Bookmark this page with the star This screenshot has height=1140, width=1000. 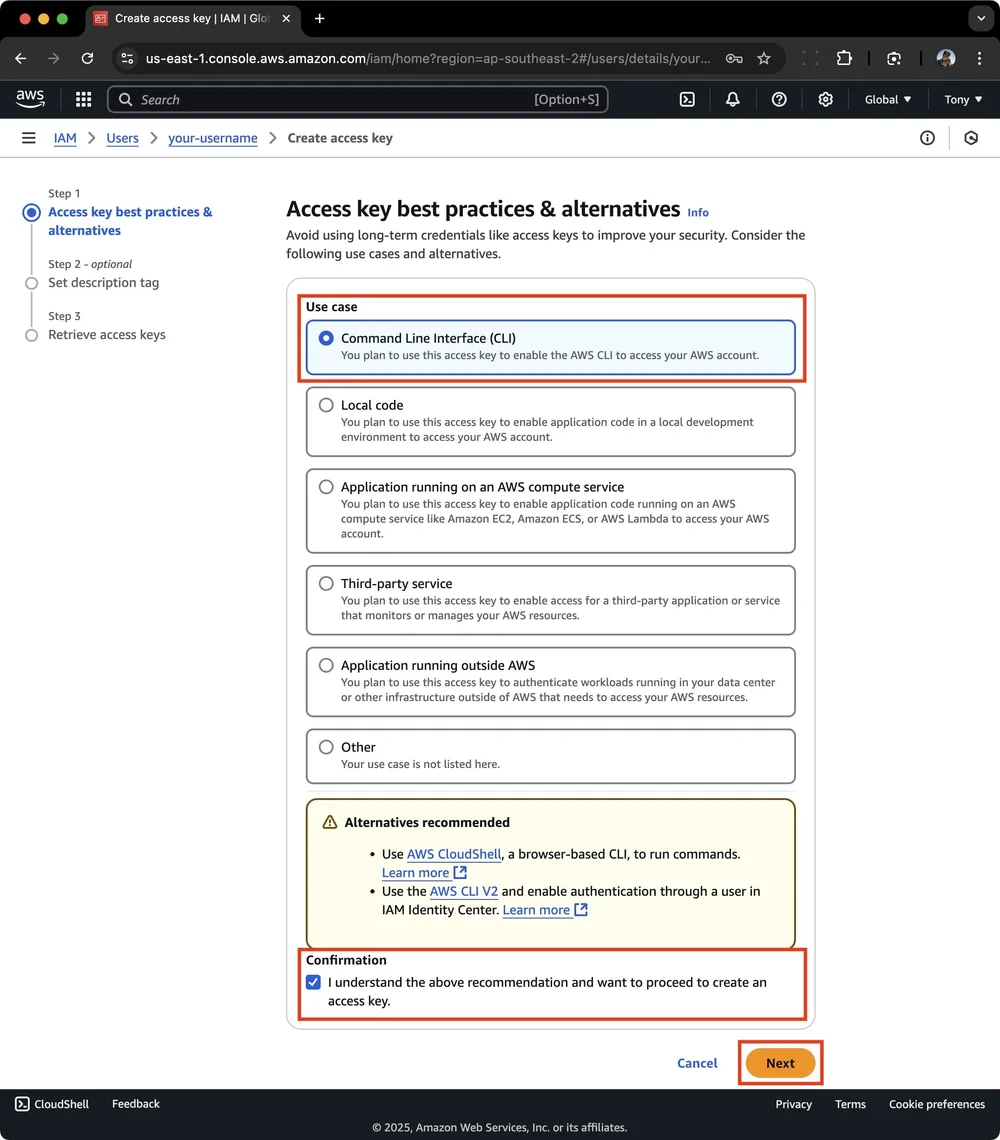click(x=764, y=58)
